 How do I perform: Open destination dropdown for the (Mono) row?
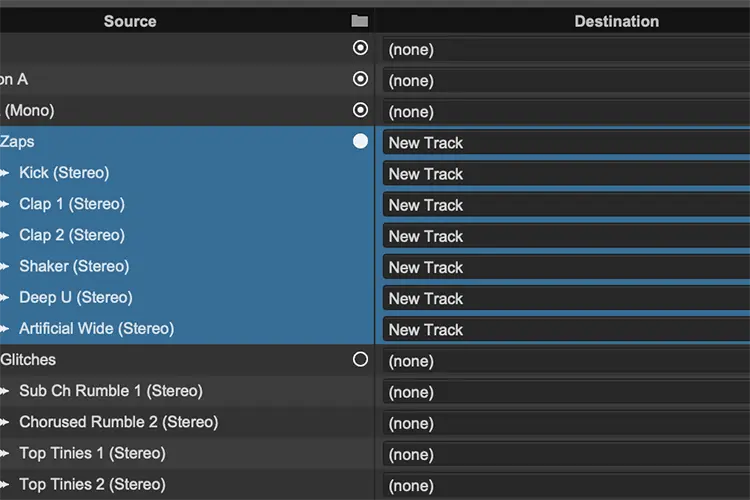point(566,111)
